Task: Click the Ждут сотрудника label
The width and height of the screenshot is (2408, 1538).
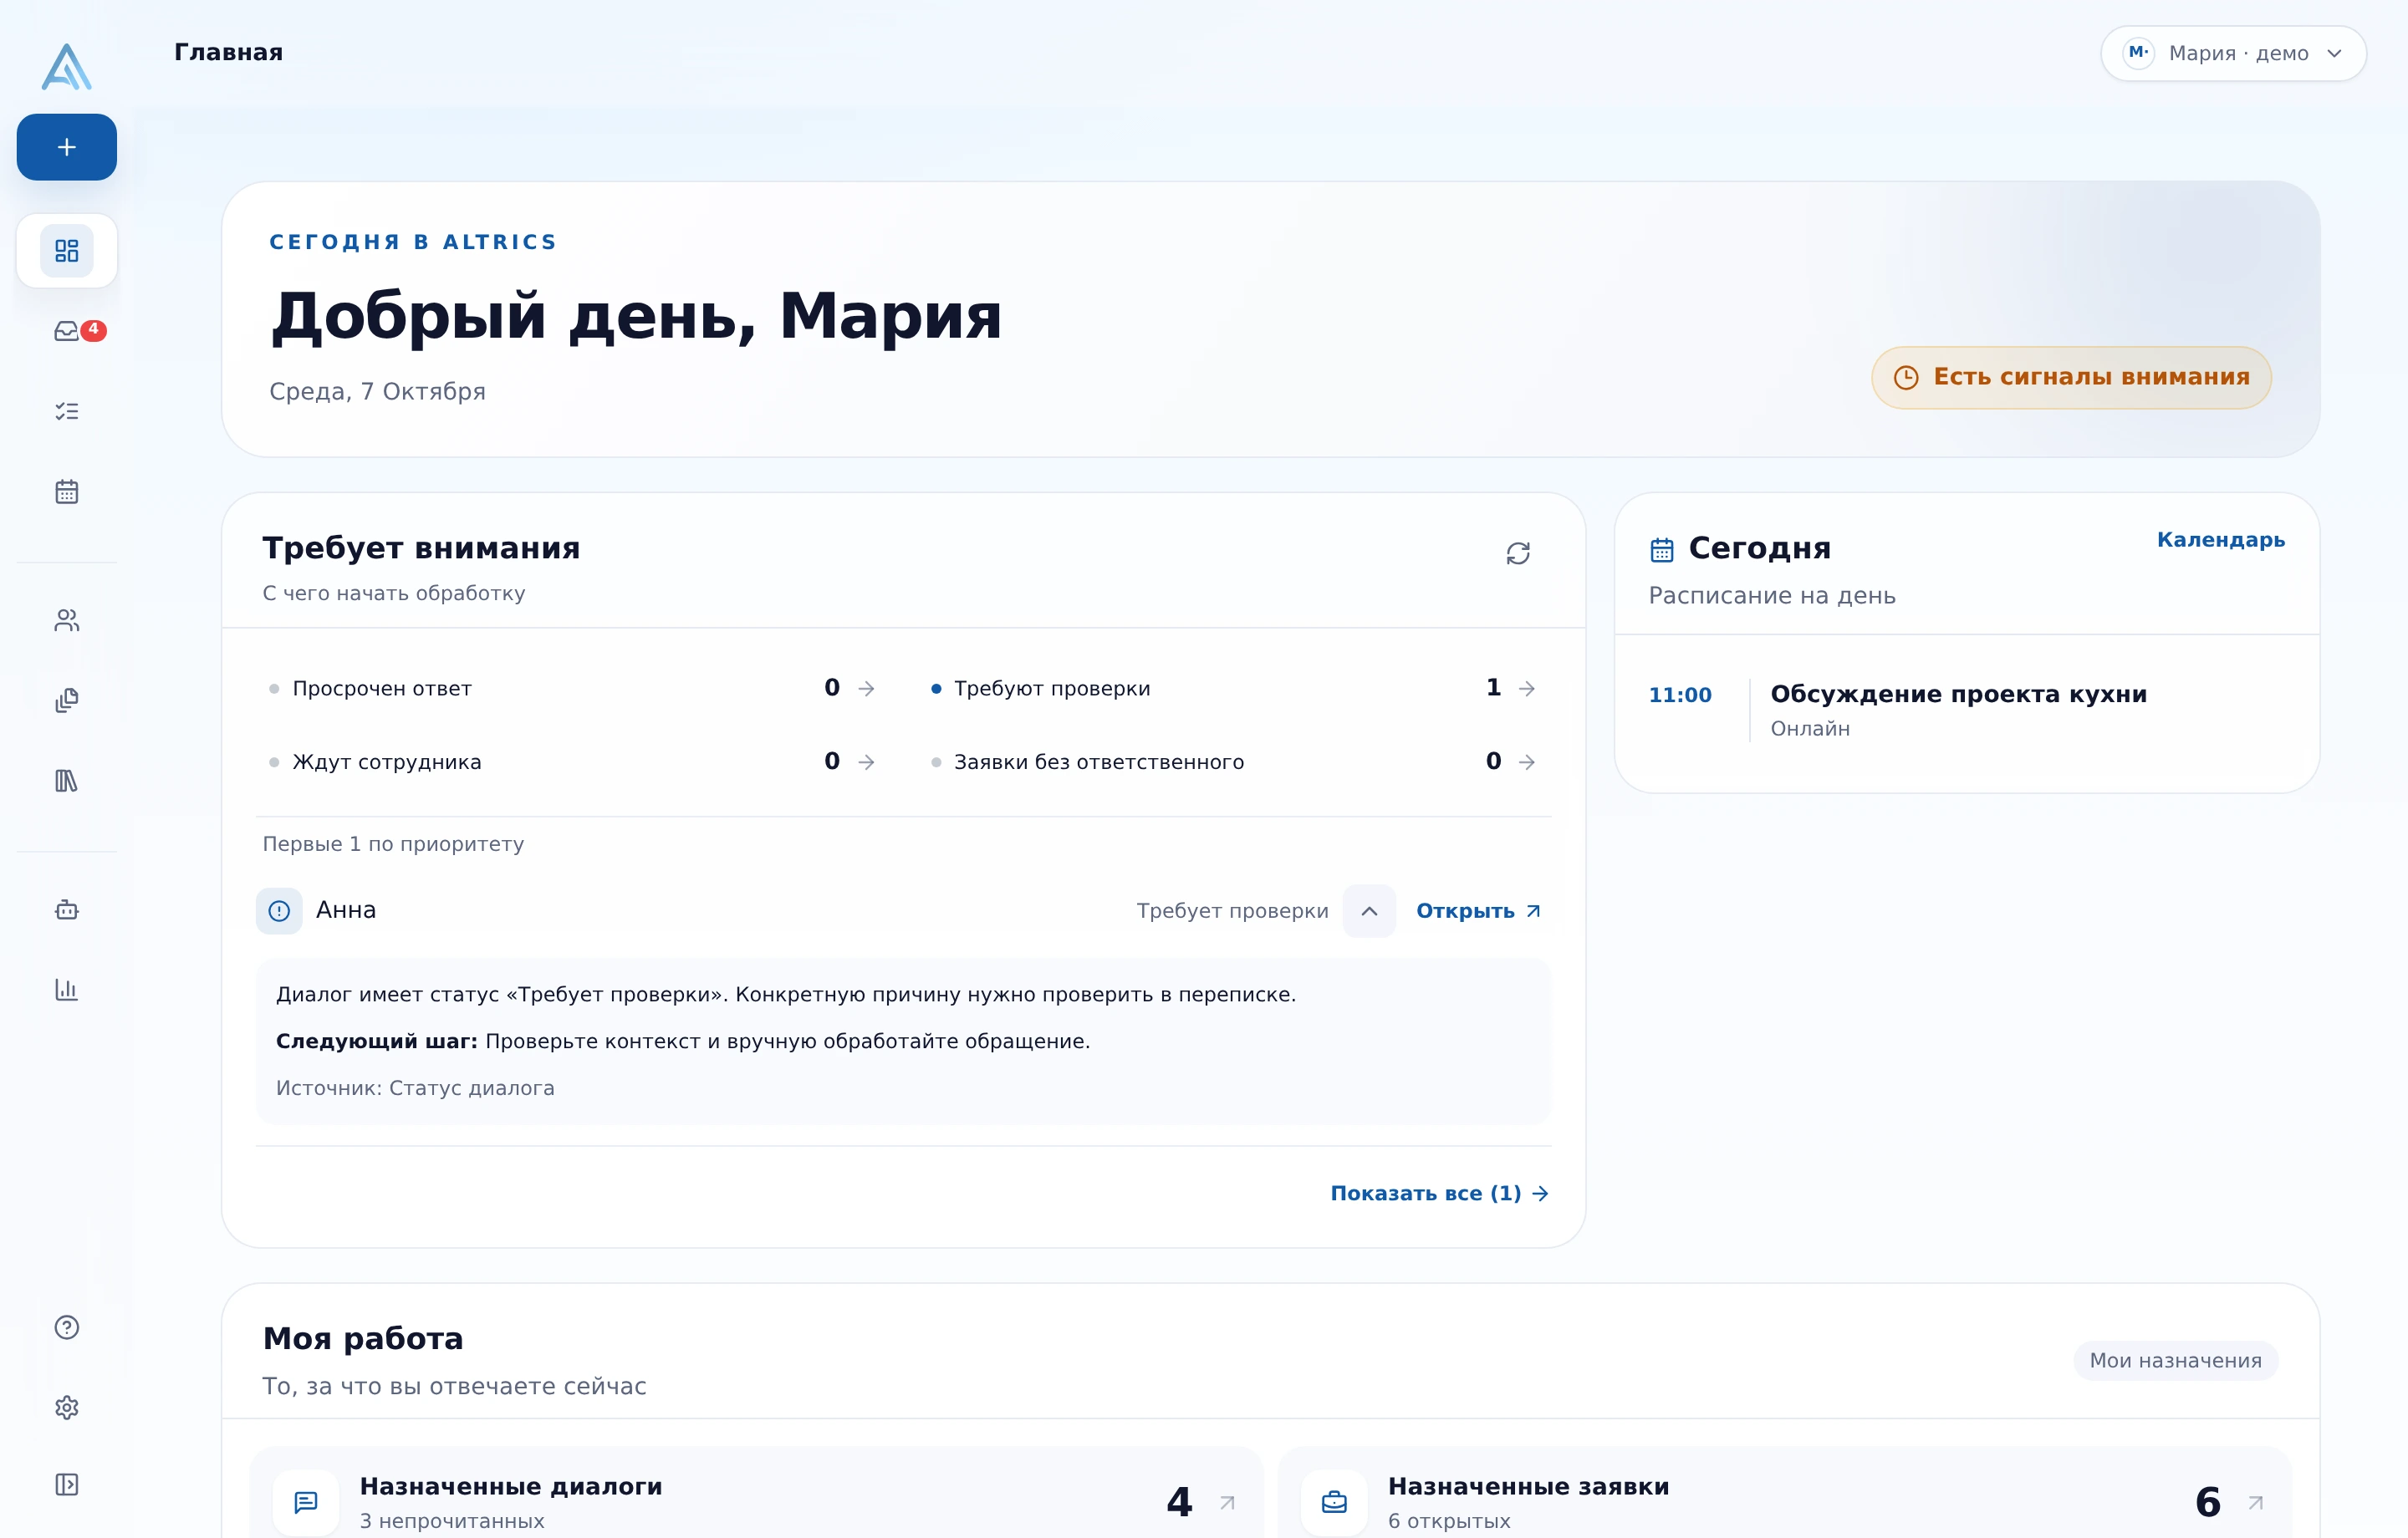Action: pos(387,762)
